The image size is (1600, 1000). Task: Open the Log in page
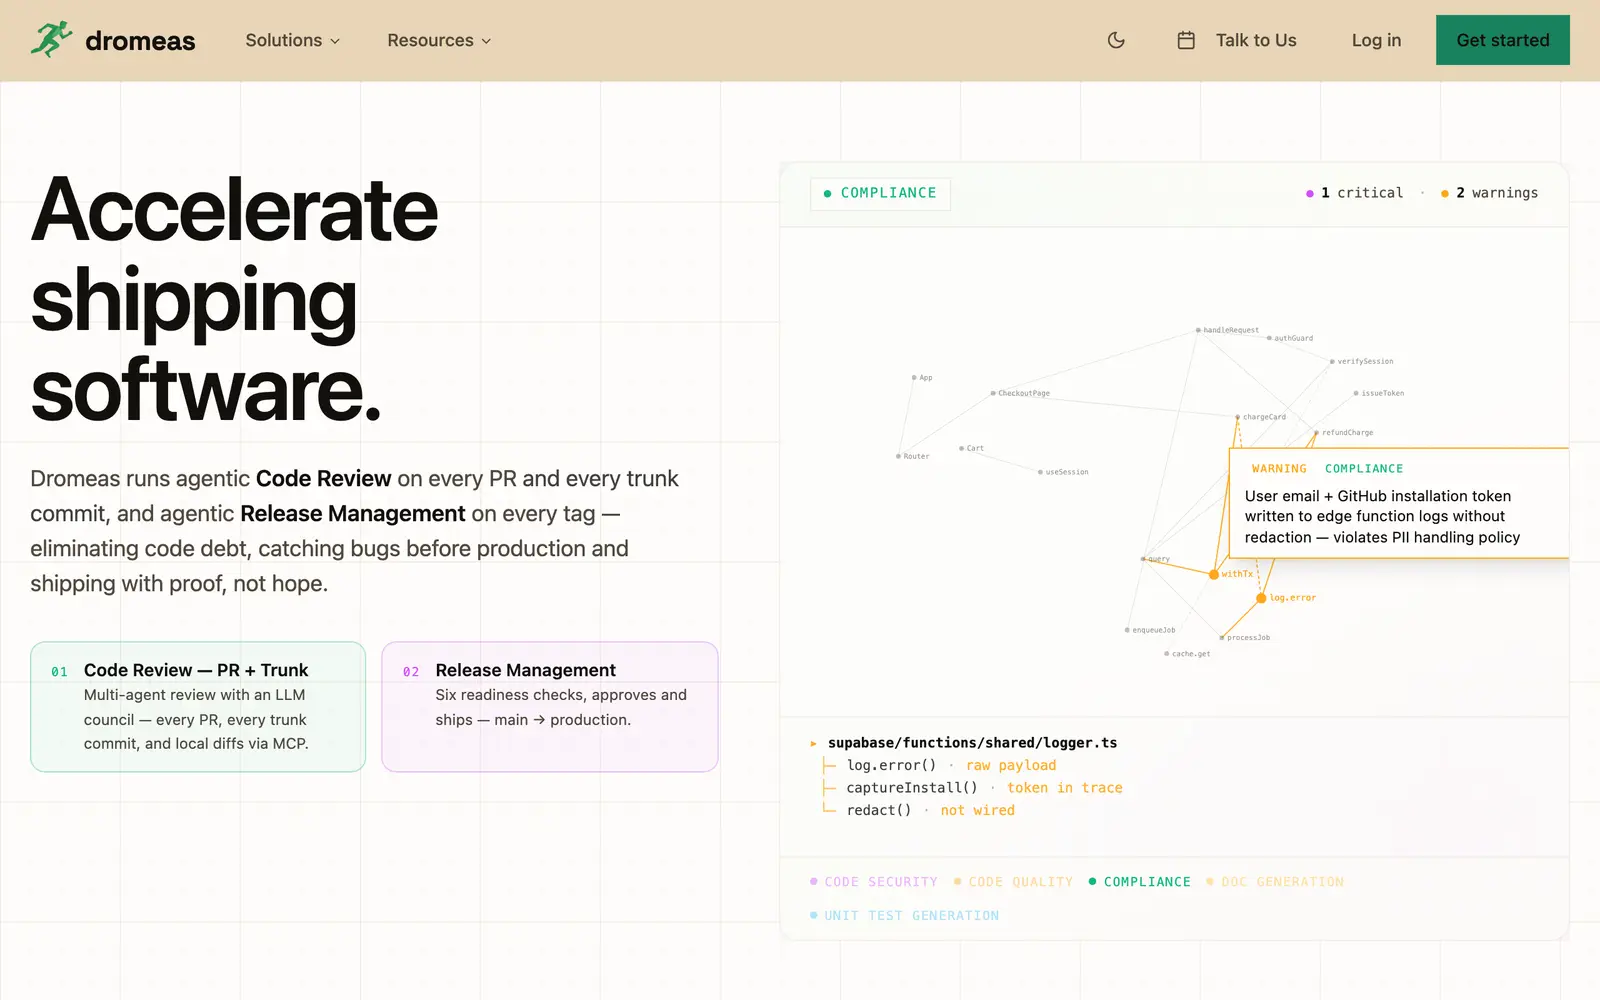pyautogui.click(x=1376, y=40)
